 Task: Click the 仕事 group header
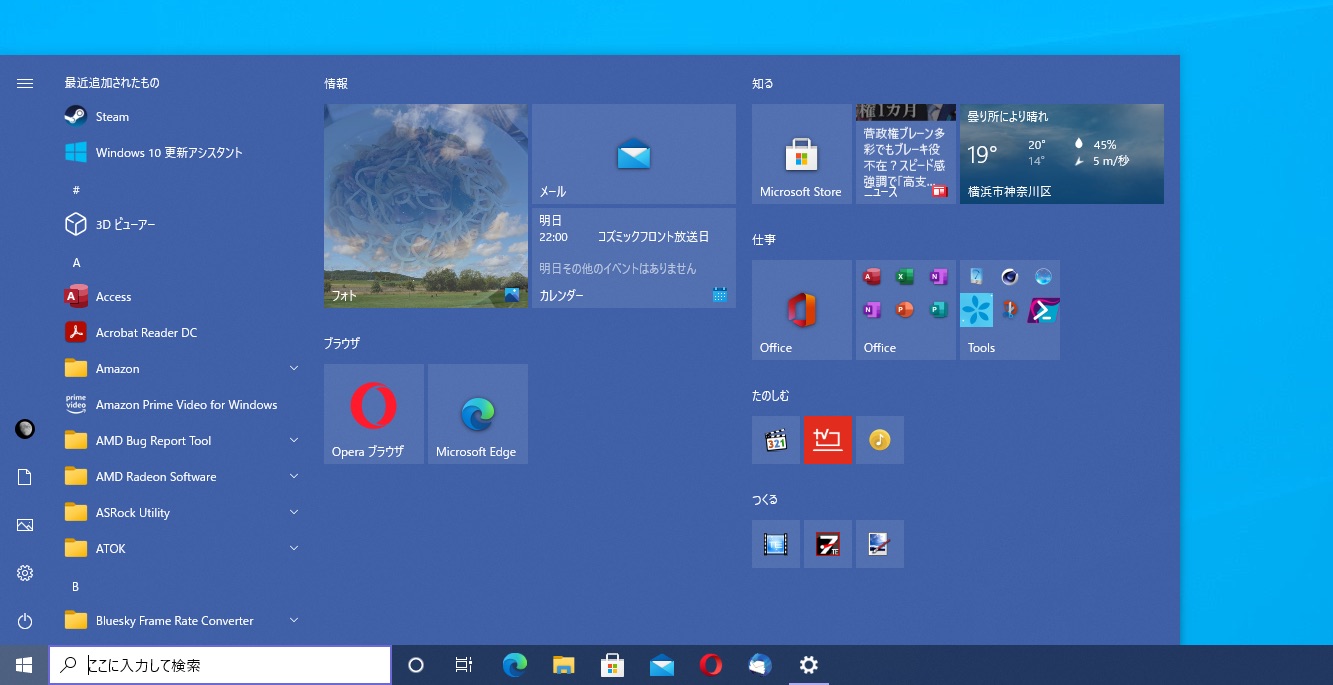tap(764, 240)
